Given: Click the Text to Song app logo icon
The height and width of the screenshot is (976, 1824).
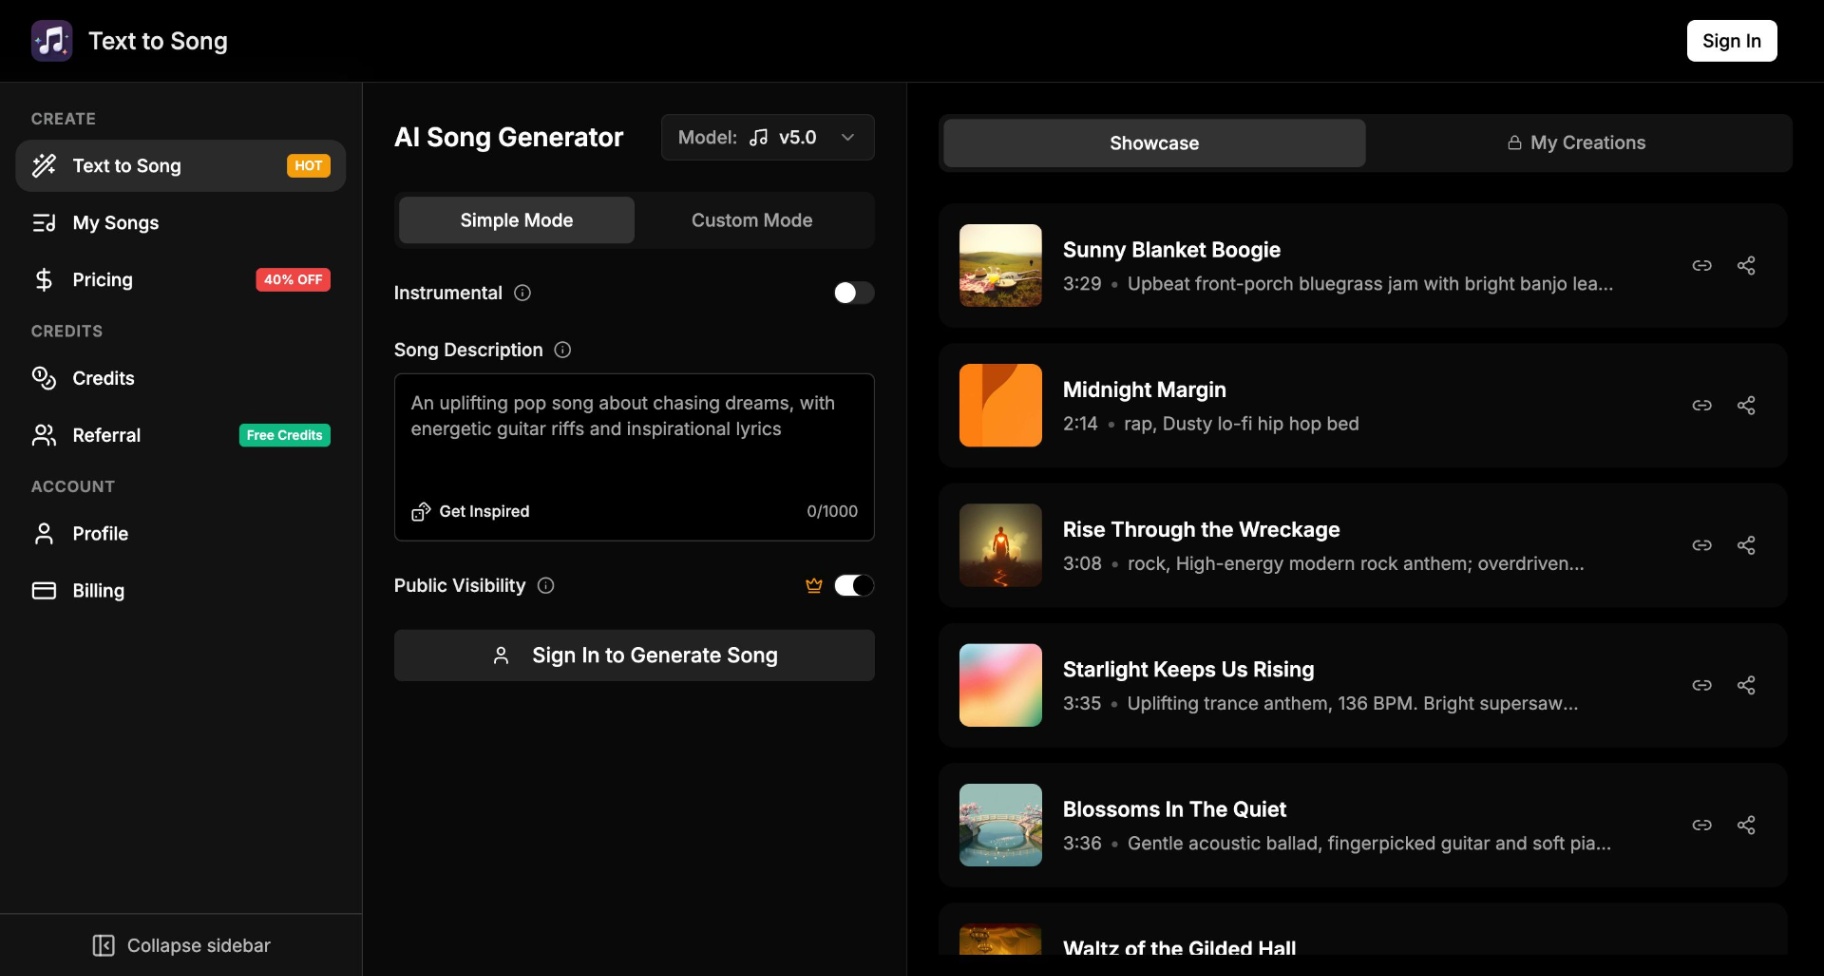Looking at the screenshot, I should point(51,40).
